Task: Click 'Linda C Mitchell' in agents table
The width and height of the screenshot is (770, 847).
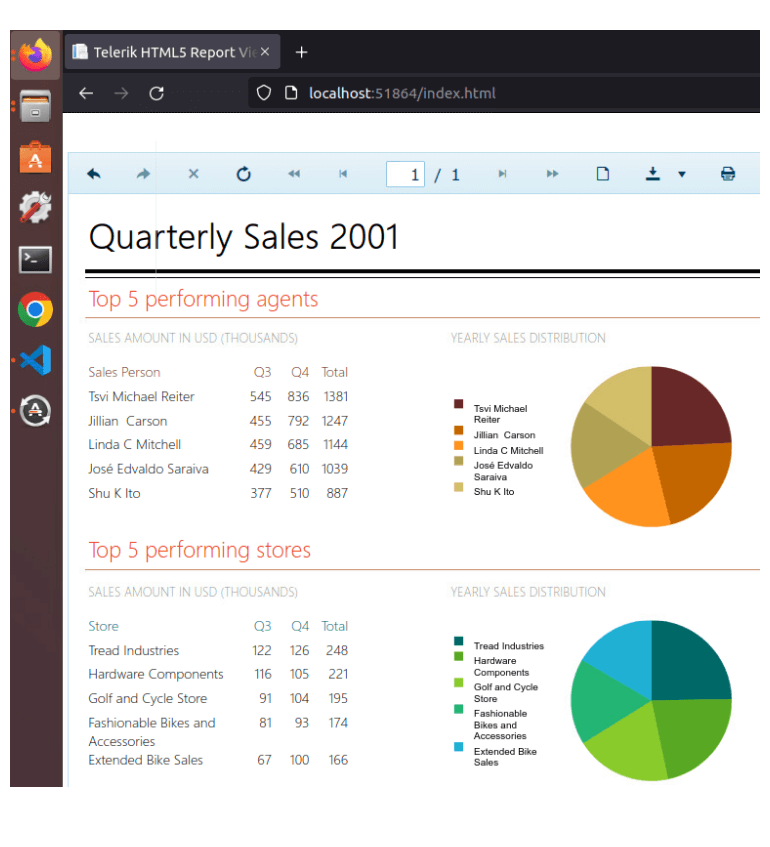Action: pyautogui.click(x=135, y=445)
